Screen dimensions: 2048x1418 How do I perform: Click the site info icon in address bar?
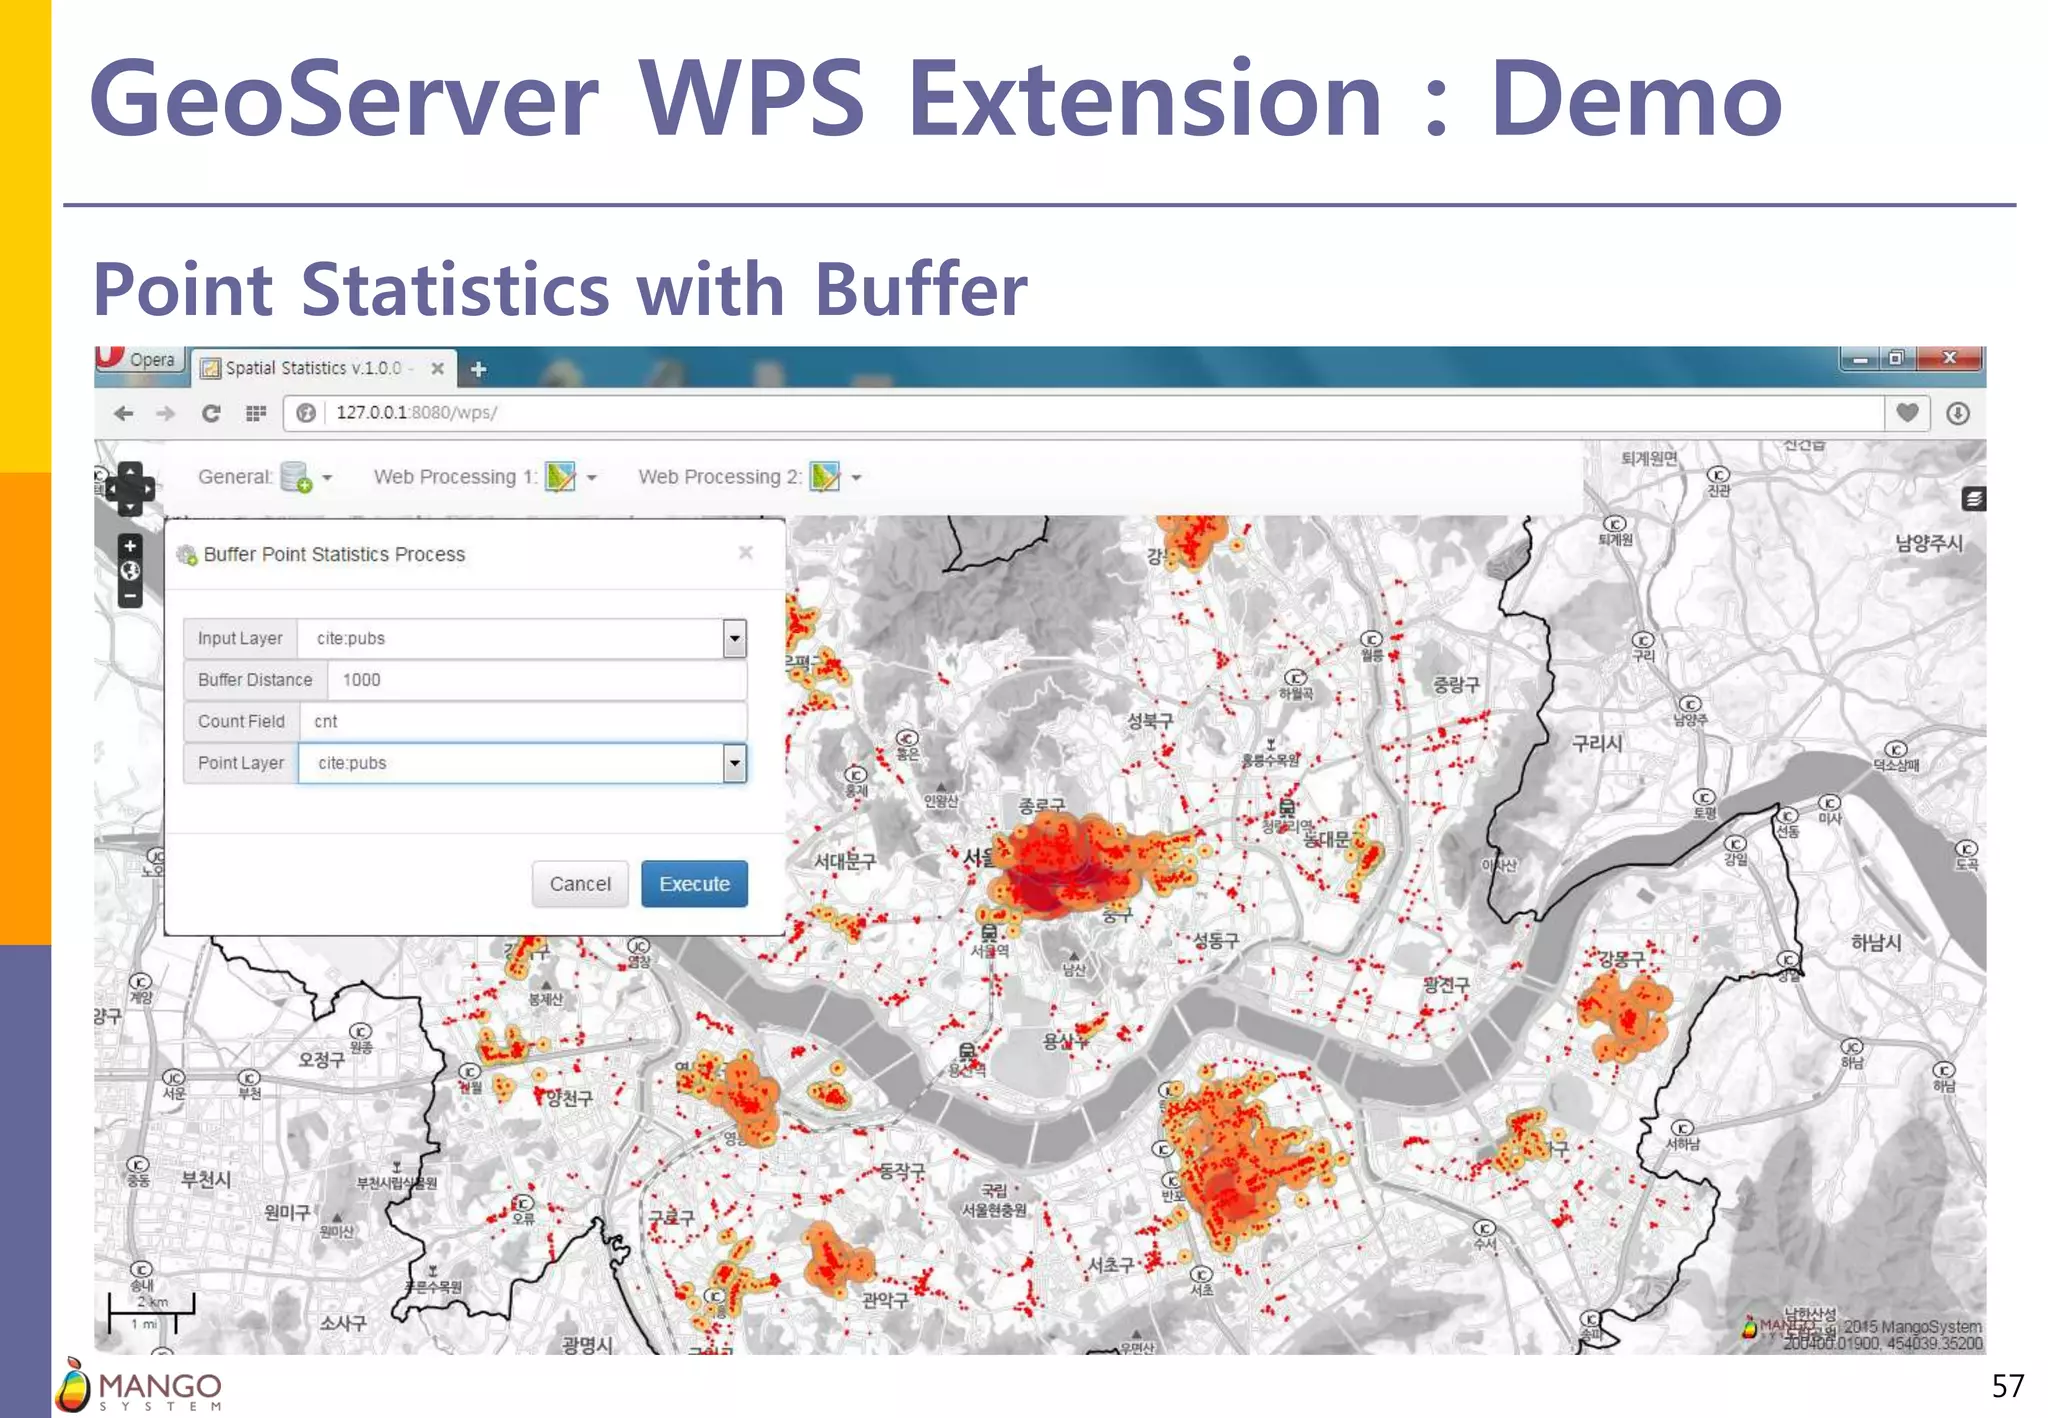307,413
